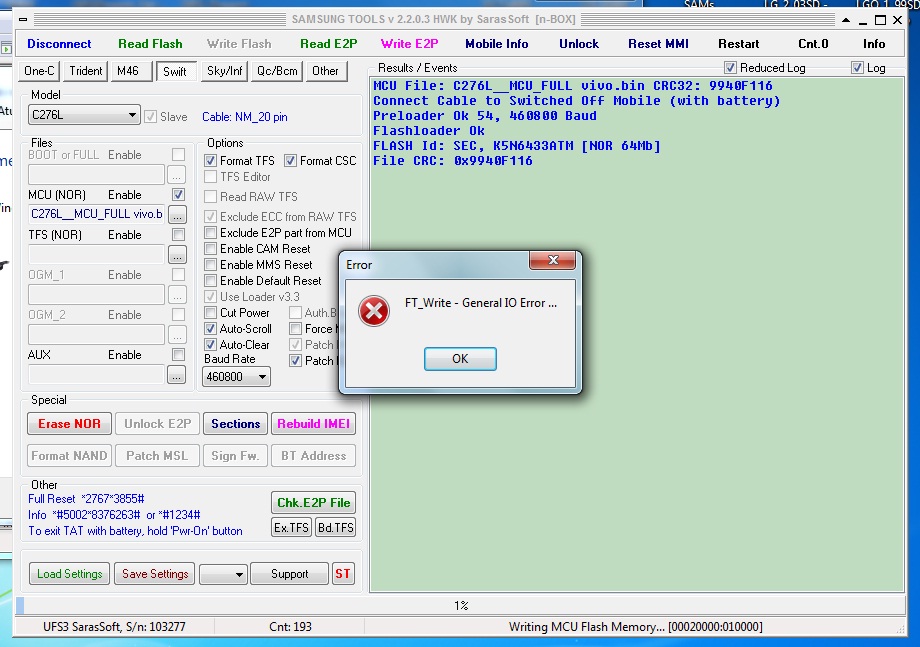Open the Model dropdown showing C276L
The width and height of the screenshot is (920, 647).
[83, 115]
